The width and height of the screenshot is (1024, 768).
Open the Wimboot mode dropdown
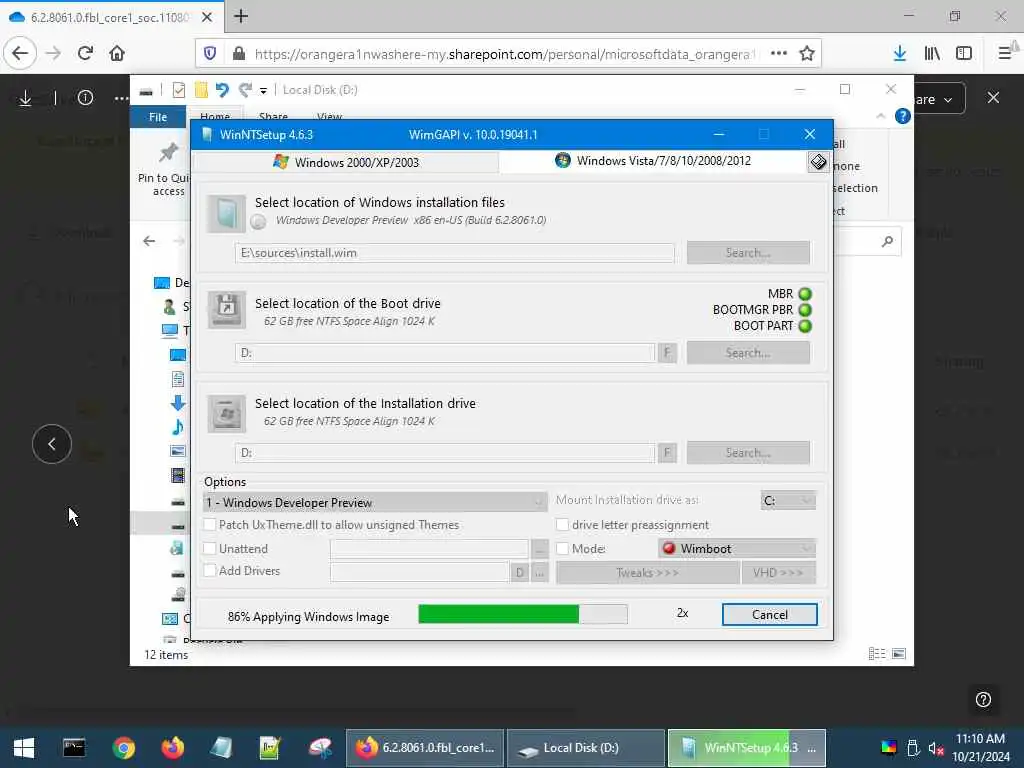pyautogui.click(x=737, y=549)
